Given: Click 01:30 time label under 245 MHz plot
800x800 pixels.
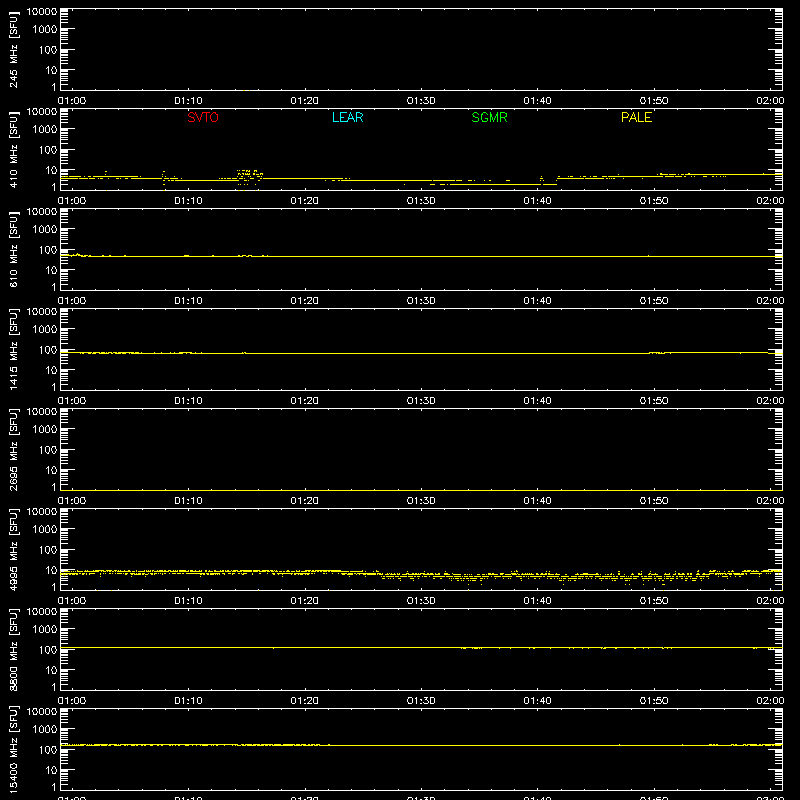Looking at the screenshot, I should click(421, 101).
